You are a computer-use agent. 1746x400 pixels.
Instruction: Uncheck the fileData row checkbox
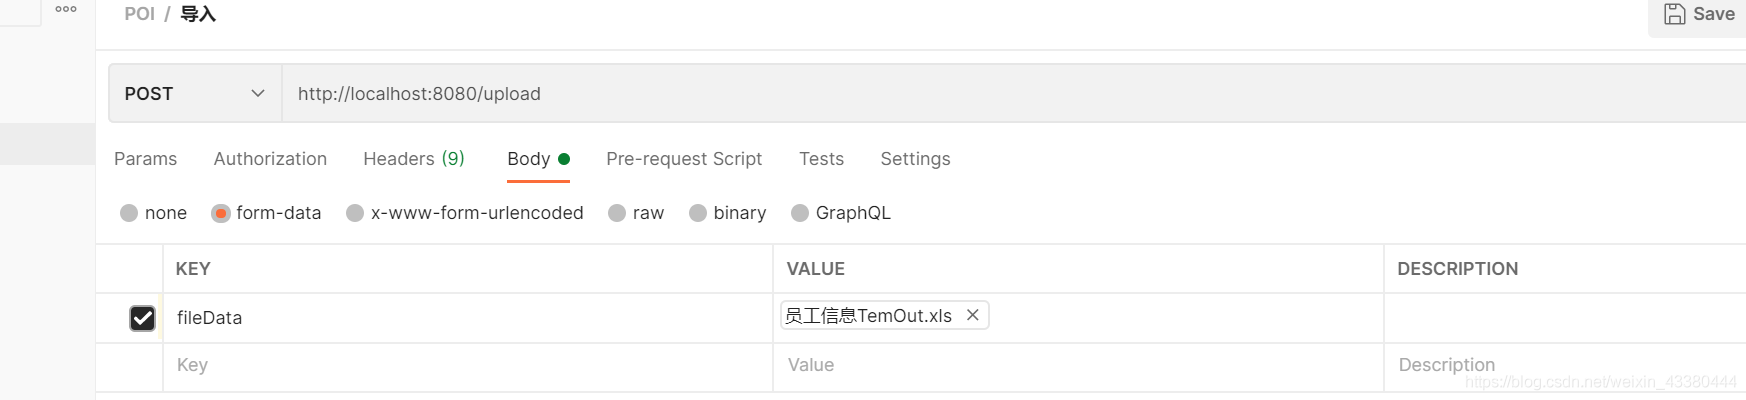pyautogui.click(x=142, y=318)
